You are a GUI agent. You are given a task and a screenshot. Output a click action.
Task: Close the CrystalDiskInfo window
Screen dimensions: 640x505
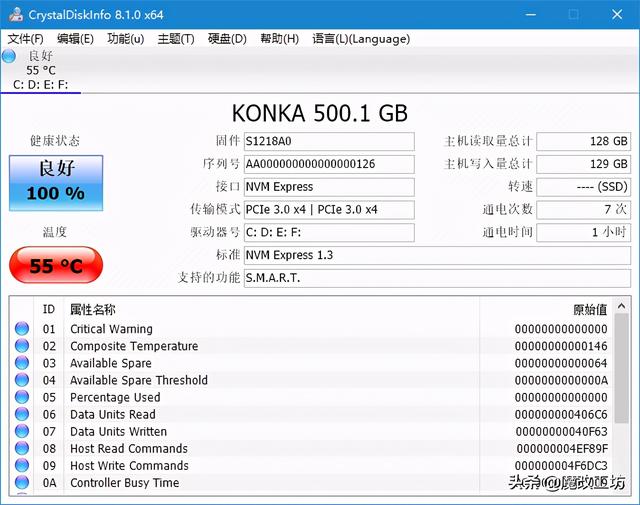[617, 15]
